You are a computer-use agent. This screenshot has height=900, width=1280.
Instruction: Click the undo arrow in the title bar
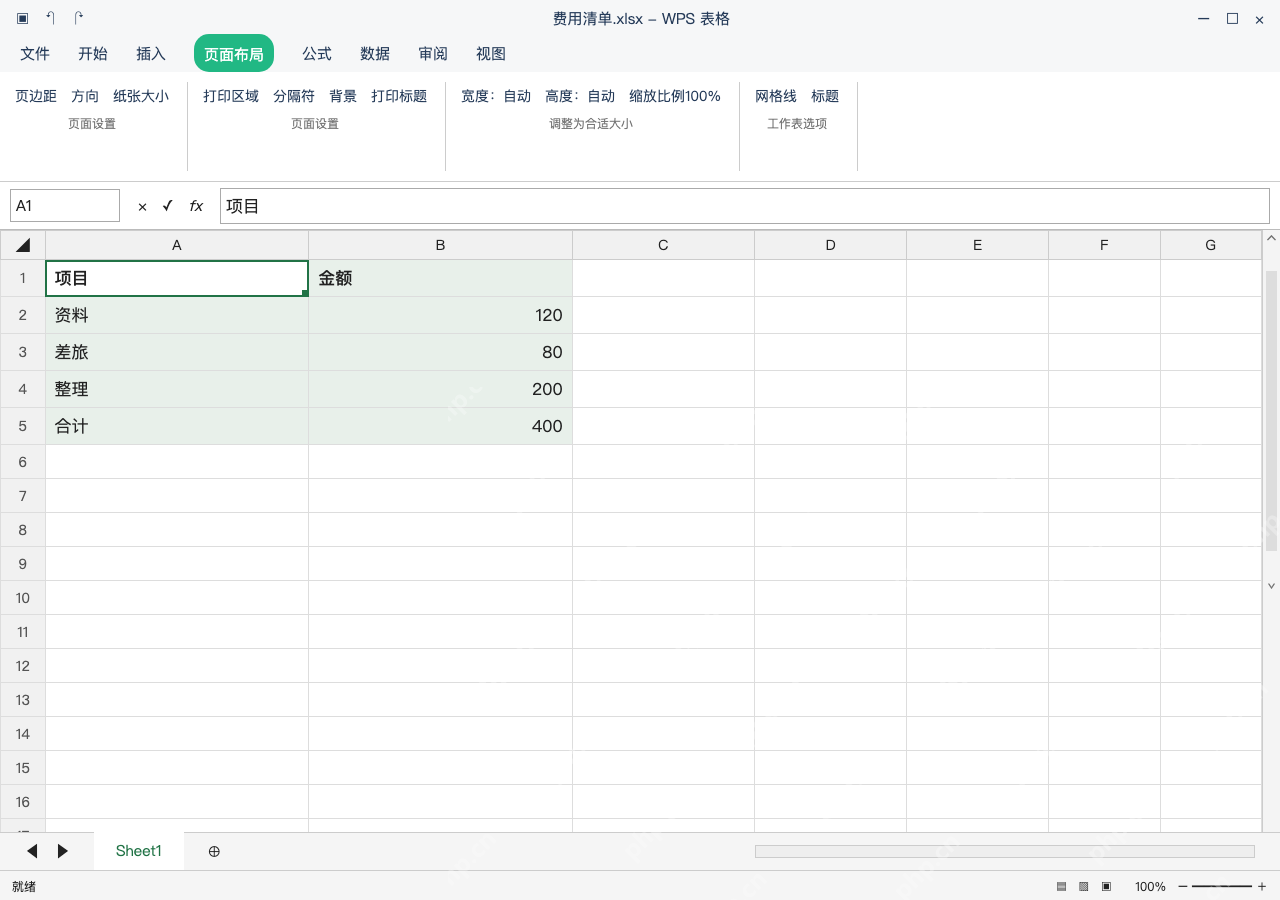click(51, 18)
